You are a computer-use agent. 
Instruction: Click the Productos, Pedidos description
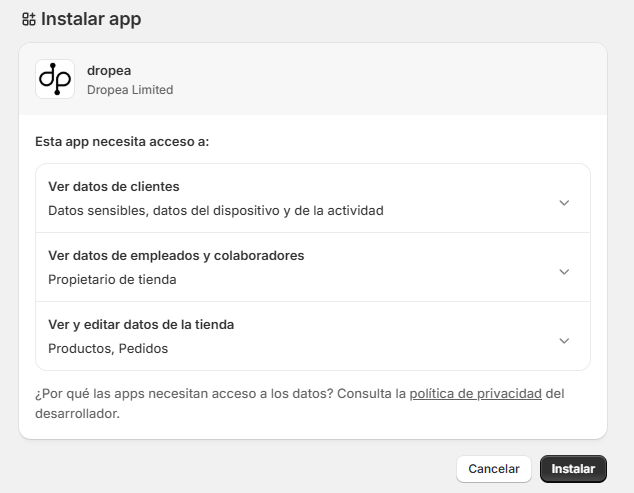tap(108, 349)
